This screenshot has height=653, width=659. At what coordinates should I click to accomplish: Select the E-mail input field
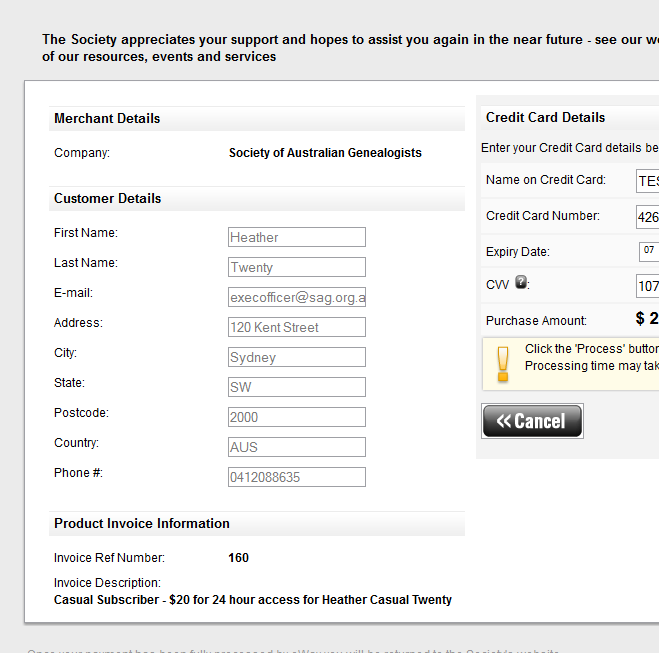(297, 297)
